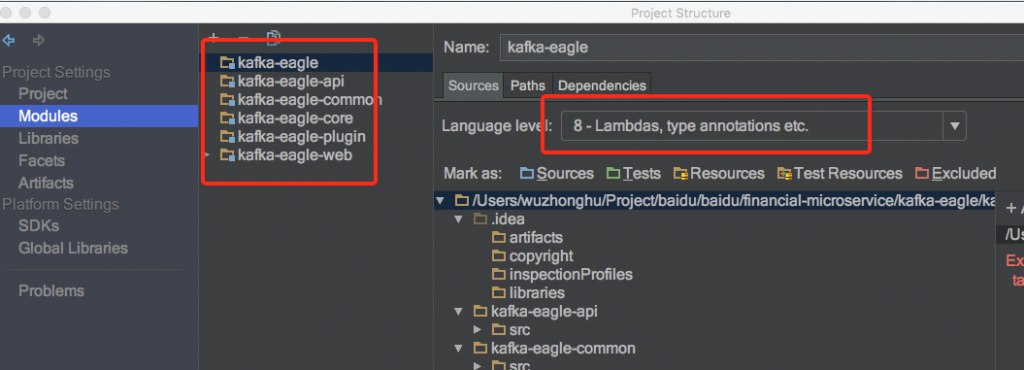Select the kafka-eagle-web module
This screenshot has height=370, width=1024.
(x=295, y=155)
